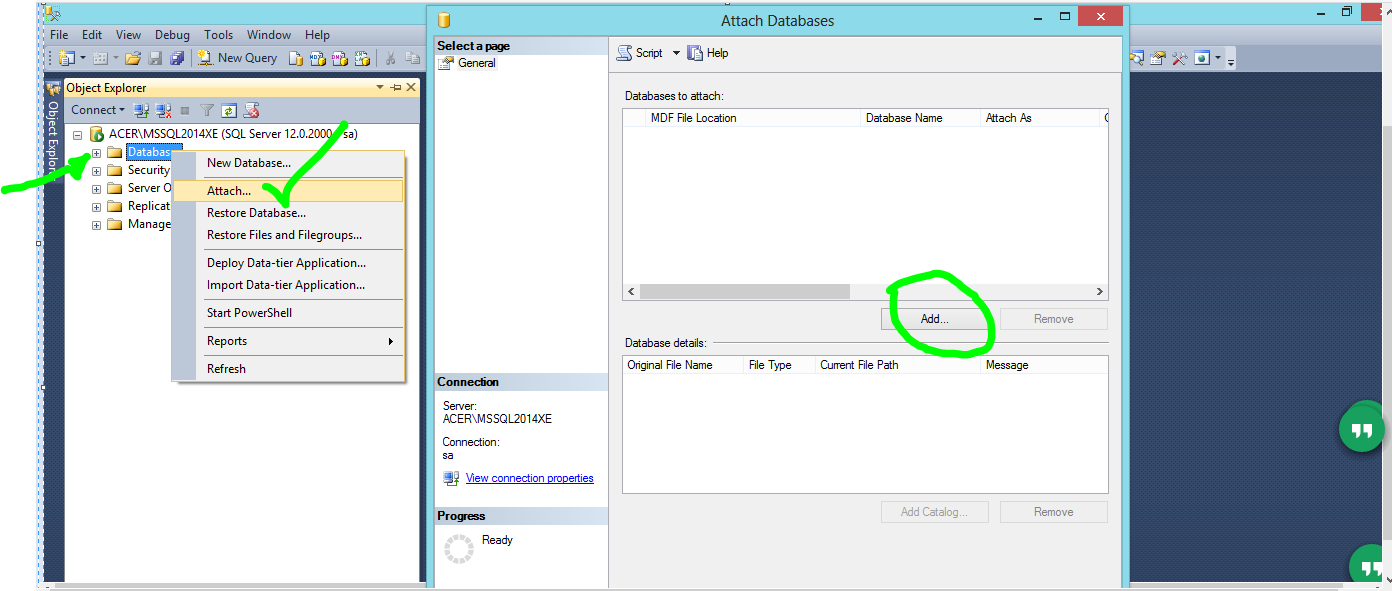Click the Database Name column header
Viewport: 1392px width, 591px height.
pos(921,118)
